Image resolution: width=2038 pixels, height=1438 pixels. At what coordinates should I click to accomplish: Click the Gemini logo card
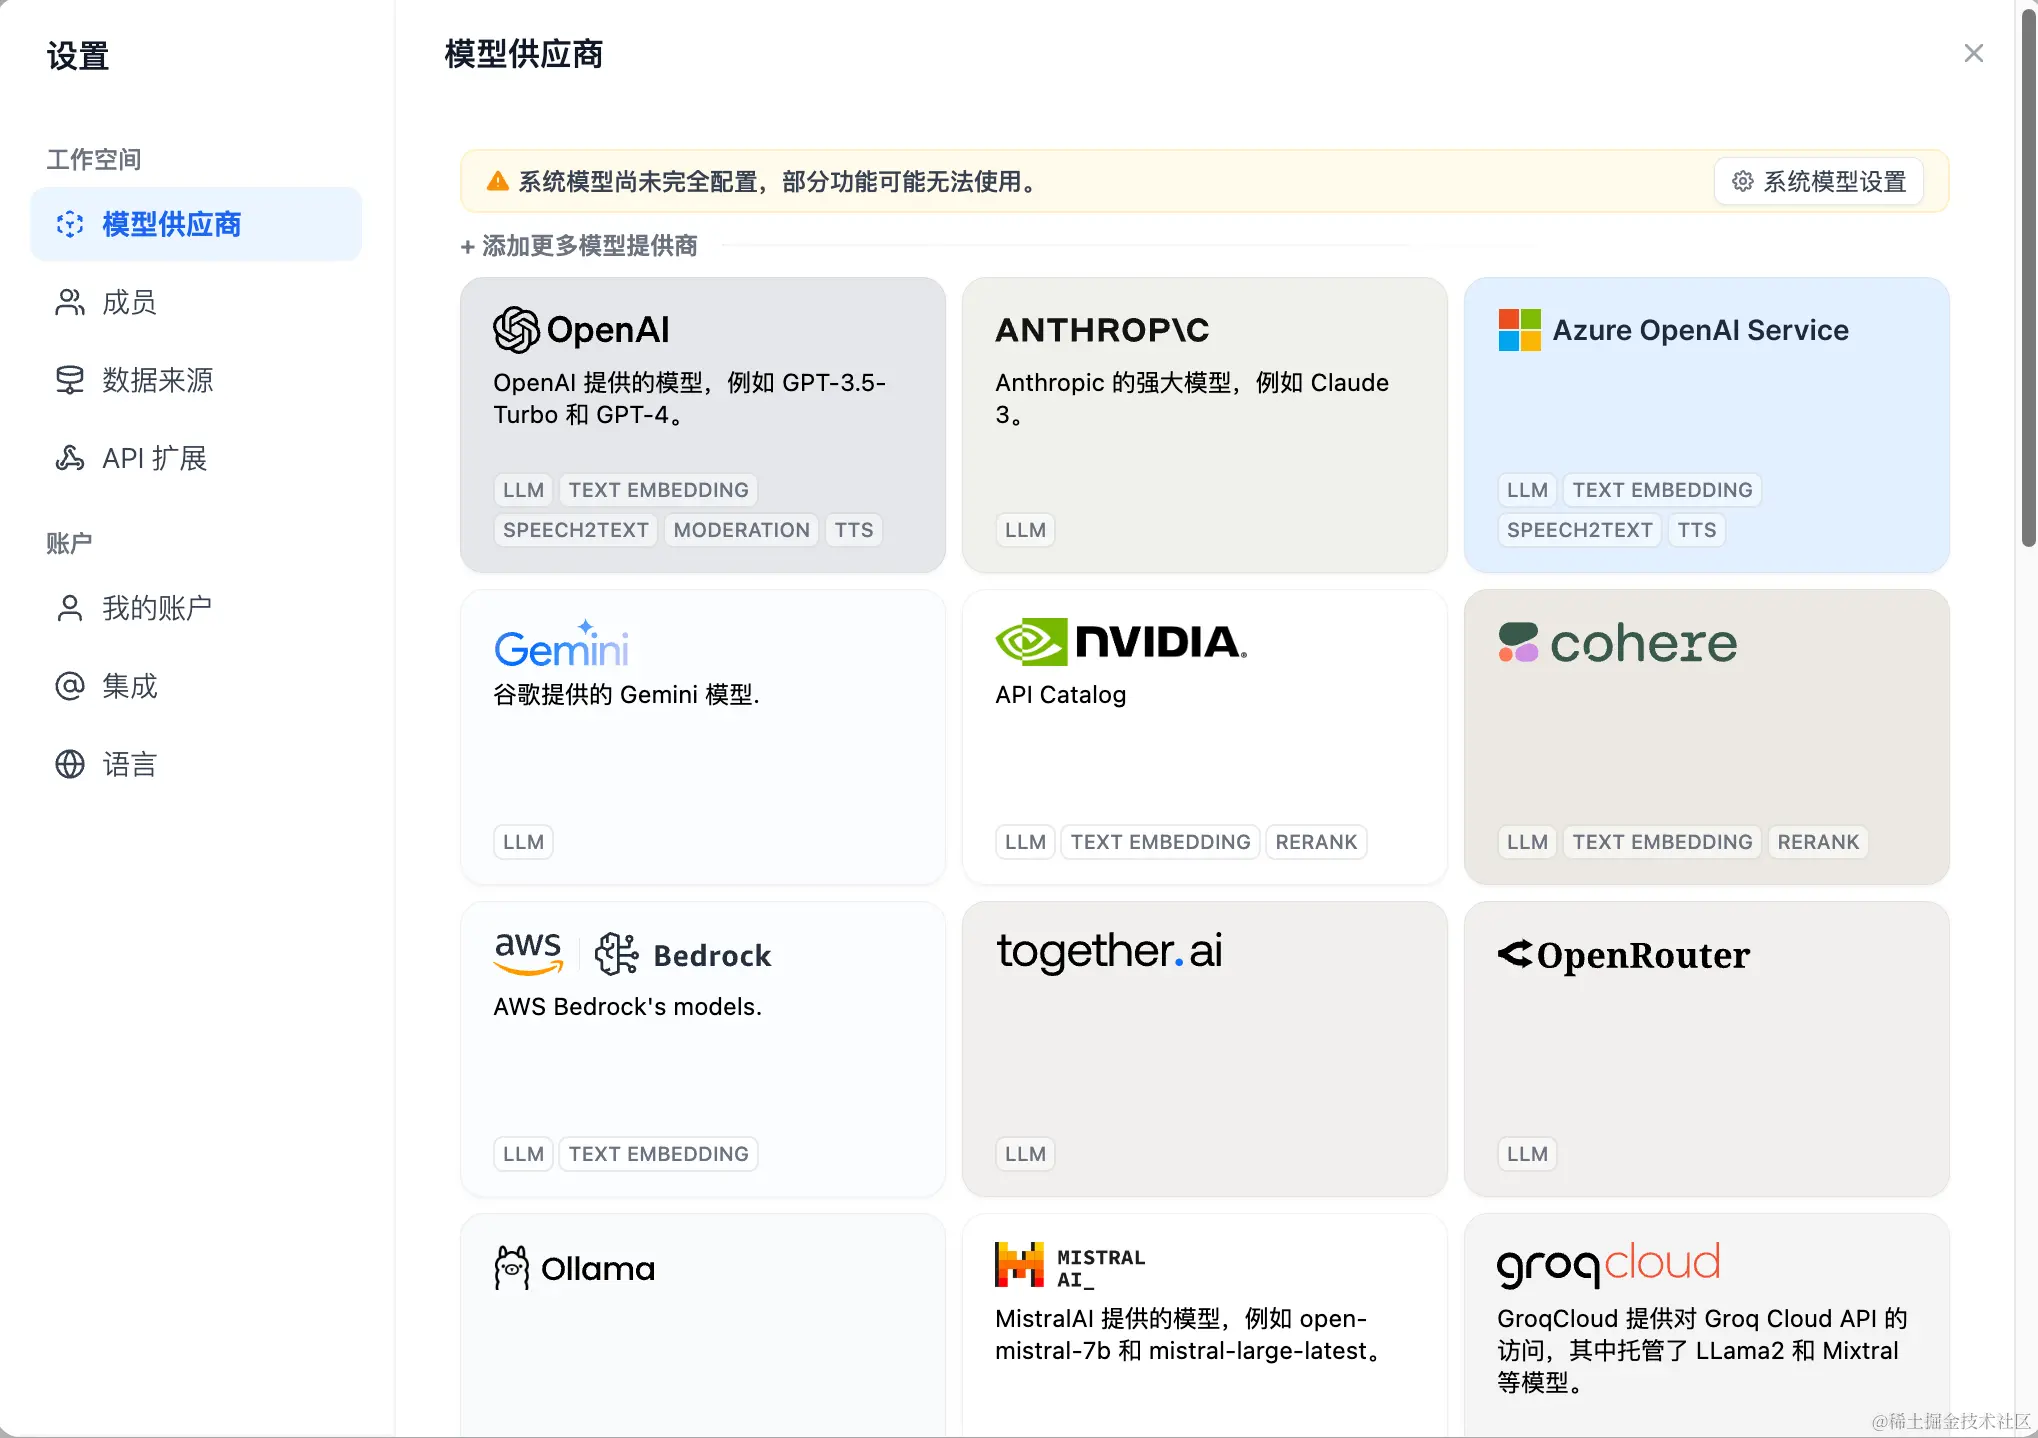(x=561, y=645)
